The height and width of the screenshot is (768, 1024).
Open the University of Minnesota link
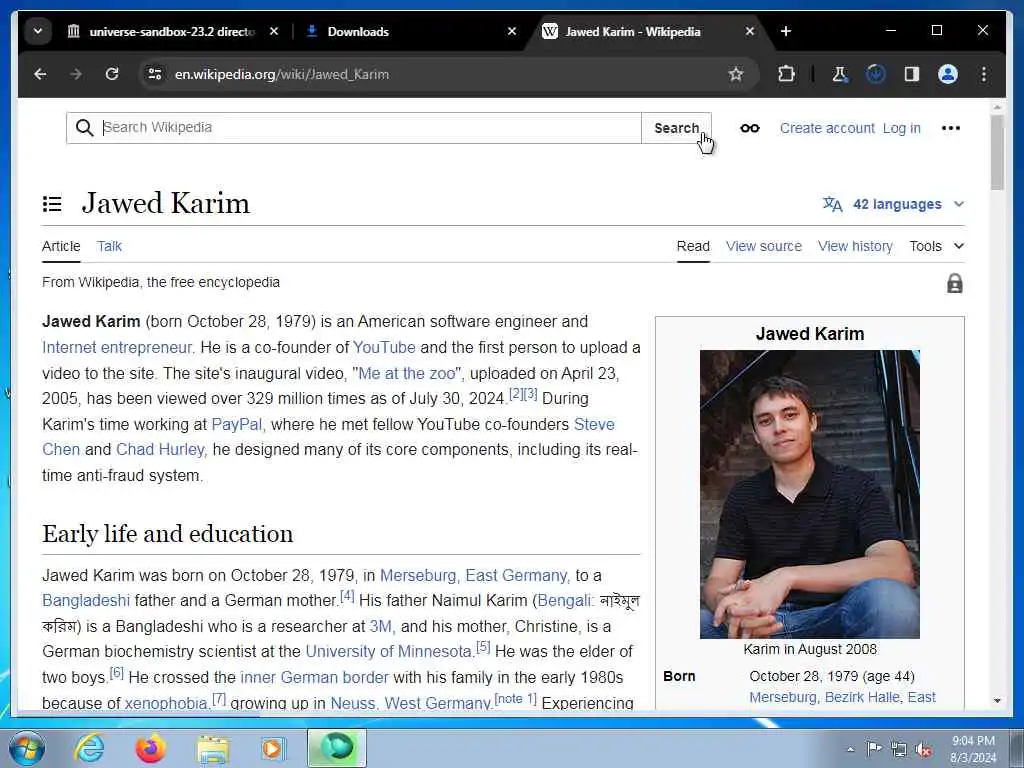388,652
